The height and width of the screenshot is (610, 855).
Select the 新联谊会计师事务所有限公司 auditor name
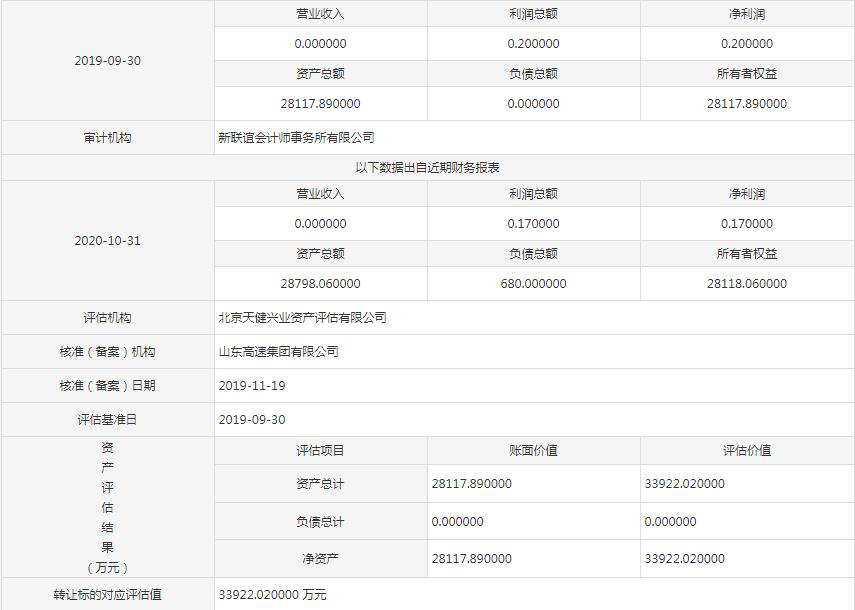pyautogui.click(x=296, y=138)
